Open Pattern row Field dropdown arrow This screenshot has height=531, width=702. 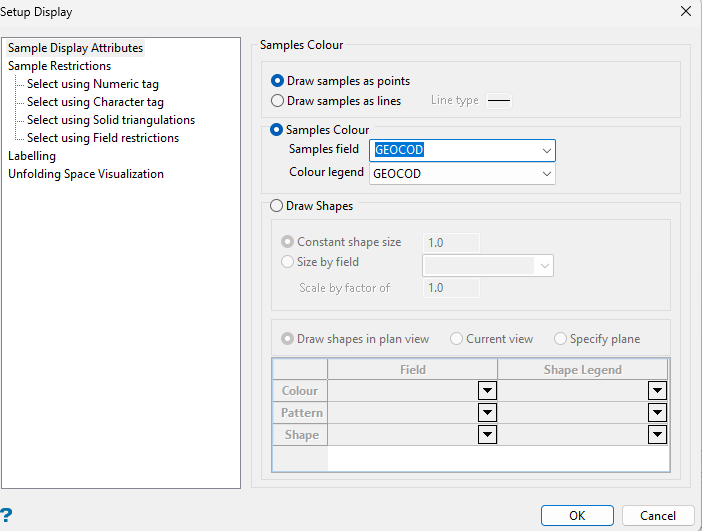[x=487, y=413]
